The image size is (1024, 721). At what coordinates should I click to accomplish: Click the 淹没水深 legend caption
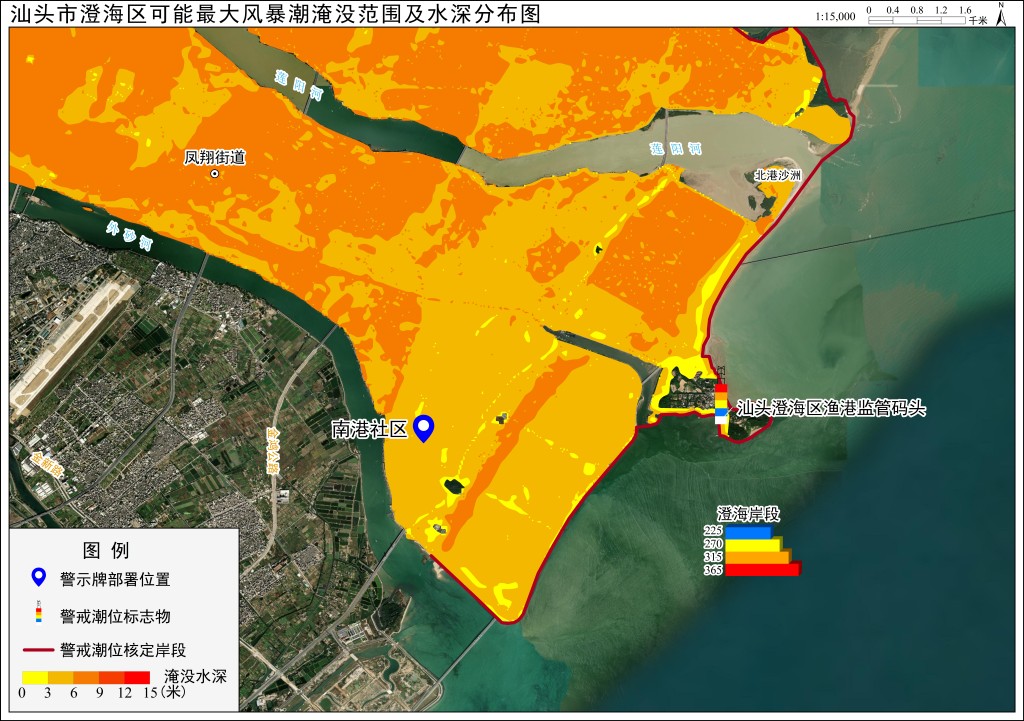(x=195, y=676)
